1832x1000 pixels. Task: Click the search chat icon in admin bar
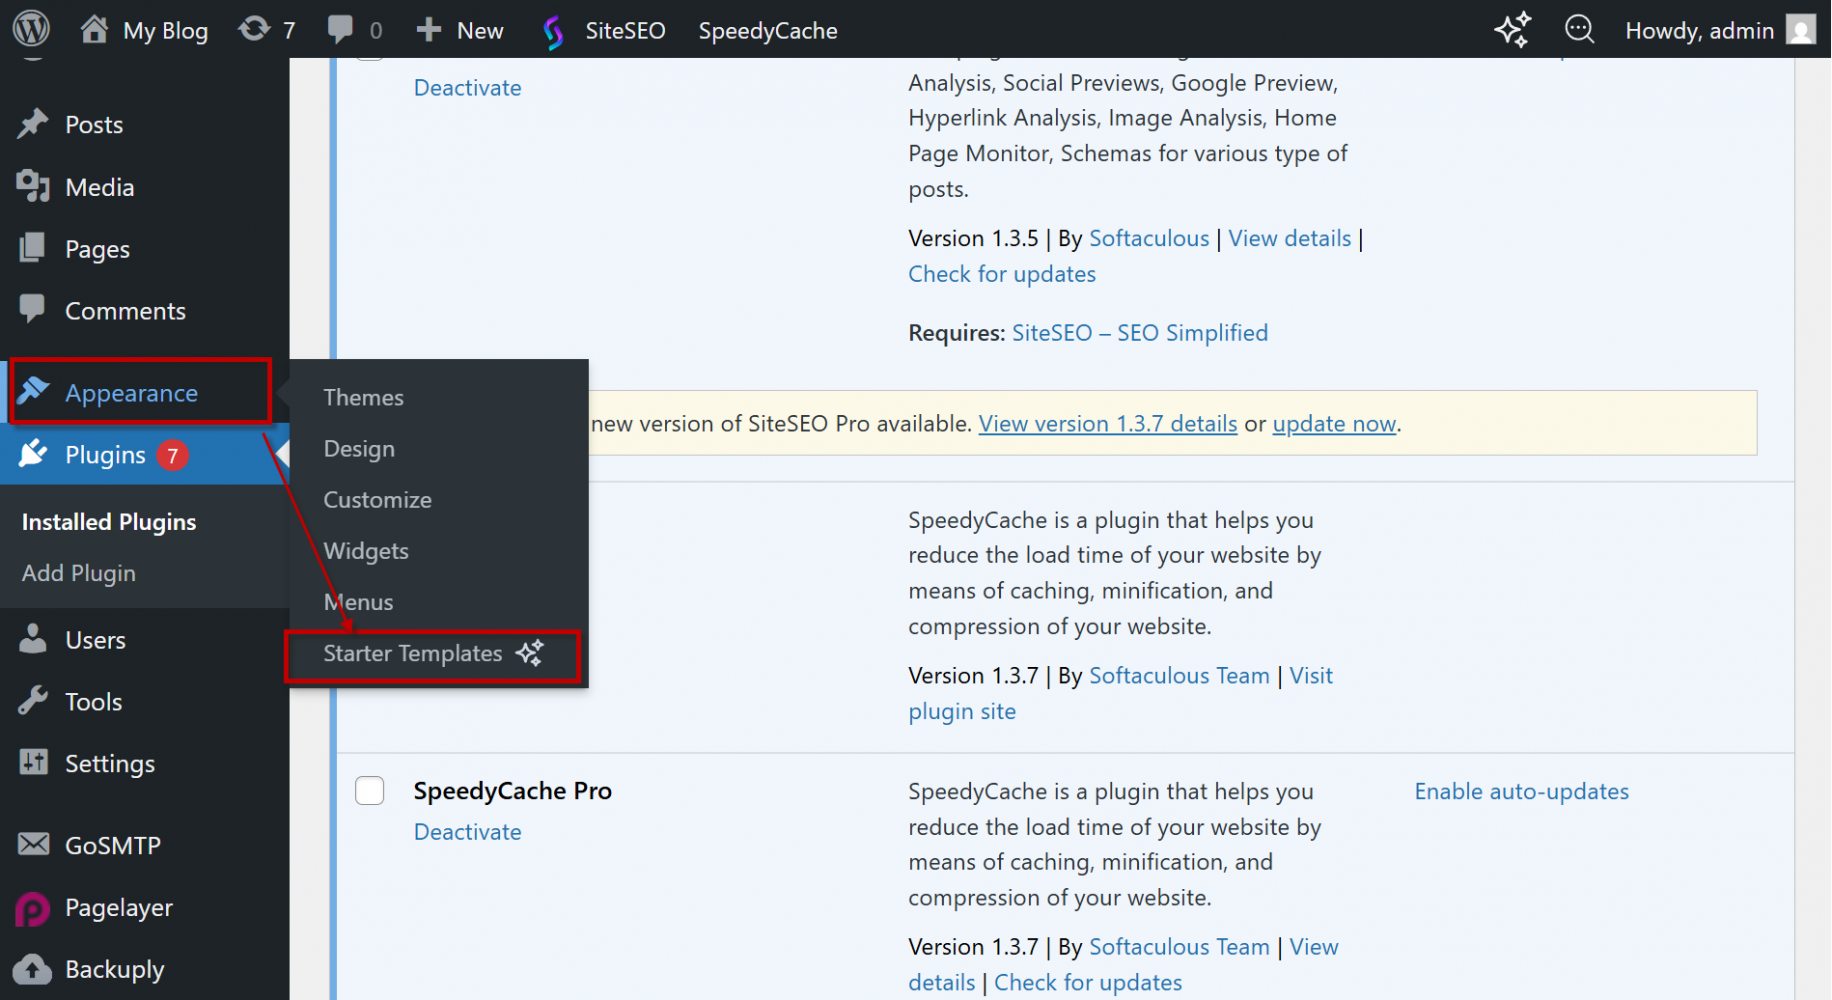(1579, 30)
